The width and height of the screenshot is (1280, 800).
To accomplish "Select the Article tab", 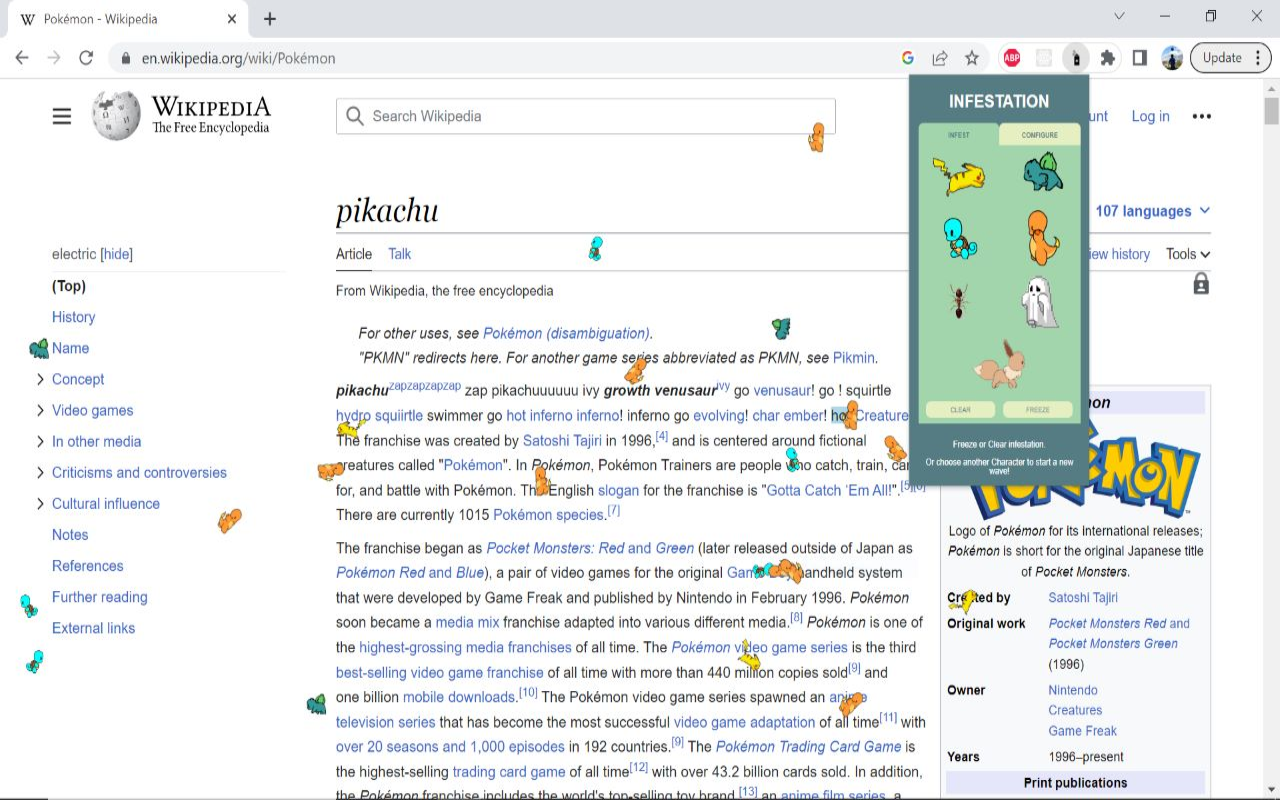I will (354, 254).
